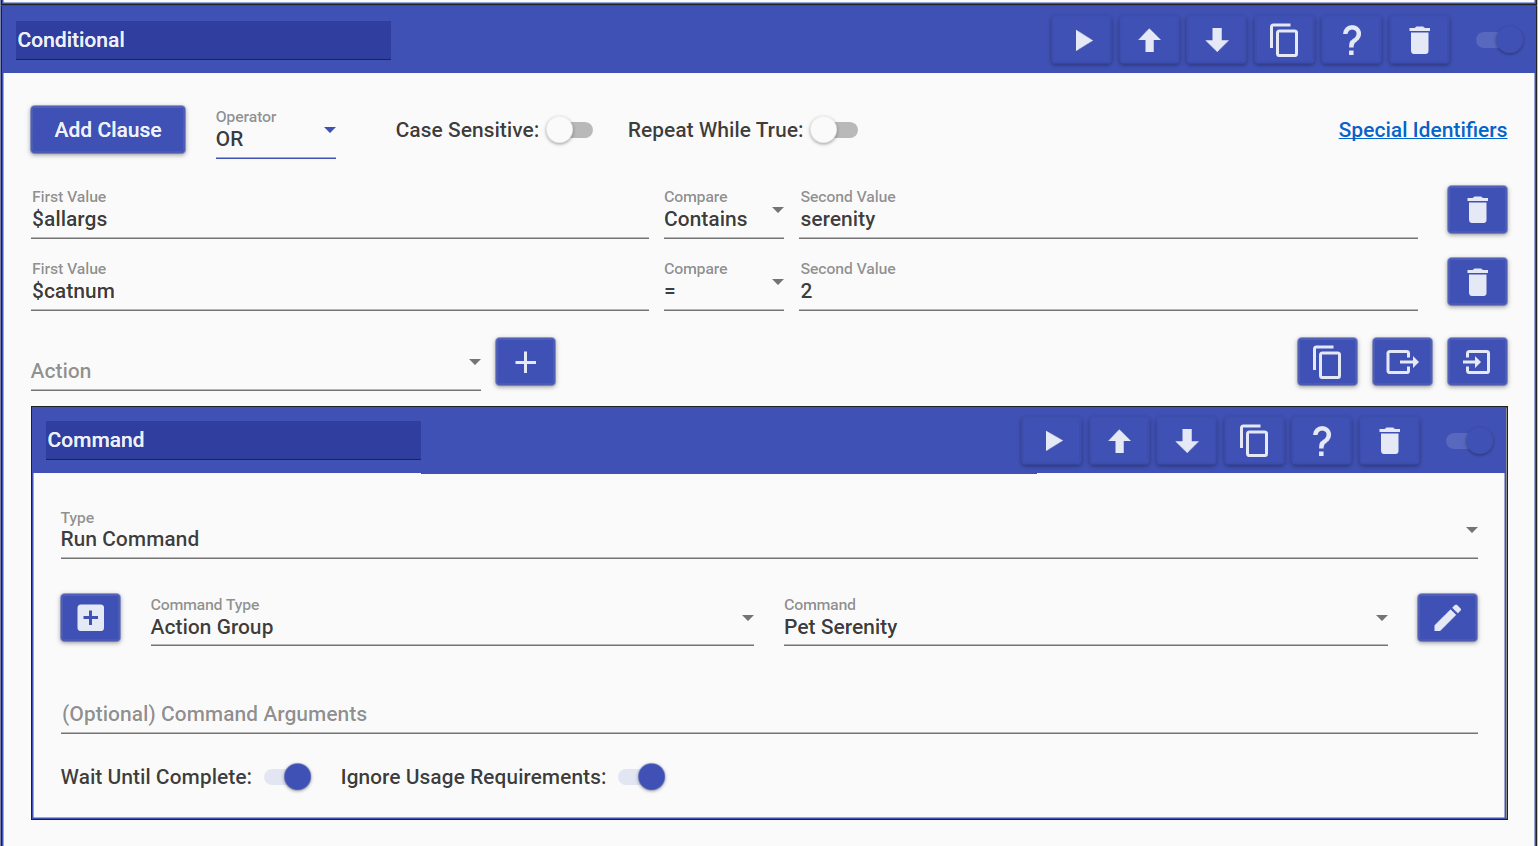Turn off Ignore Usage Requirements

click(x=642, y=777)
